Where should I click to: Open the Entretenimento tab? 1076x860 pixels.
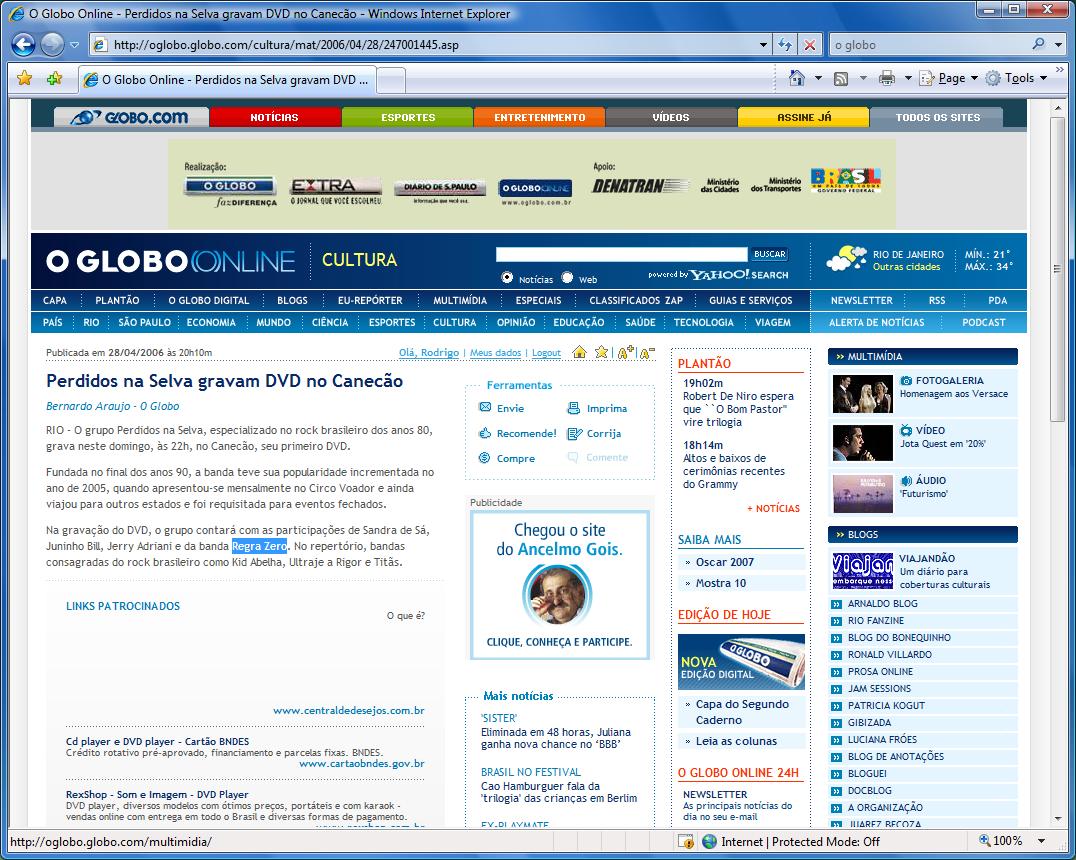(x=539, y=117)
